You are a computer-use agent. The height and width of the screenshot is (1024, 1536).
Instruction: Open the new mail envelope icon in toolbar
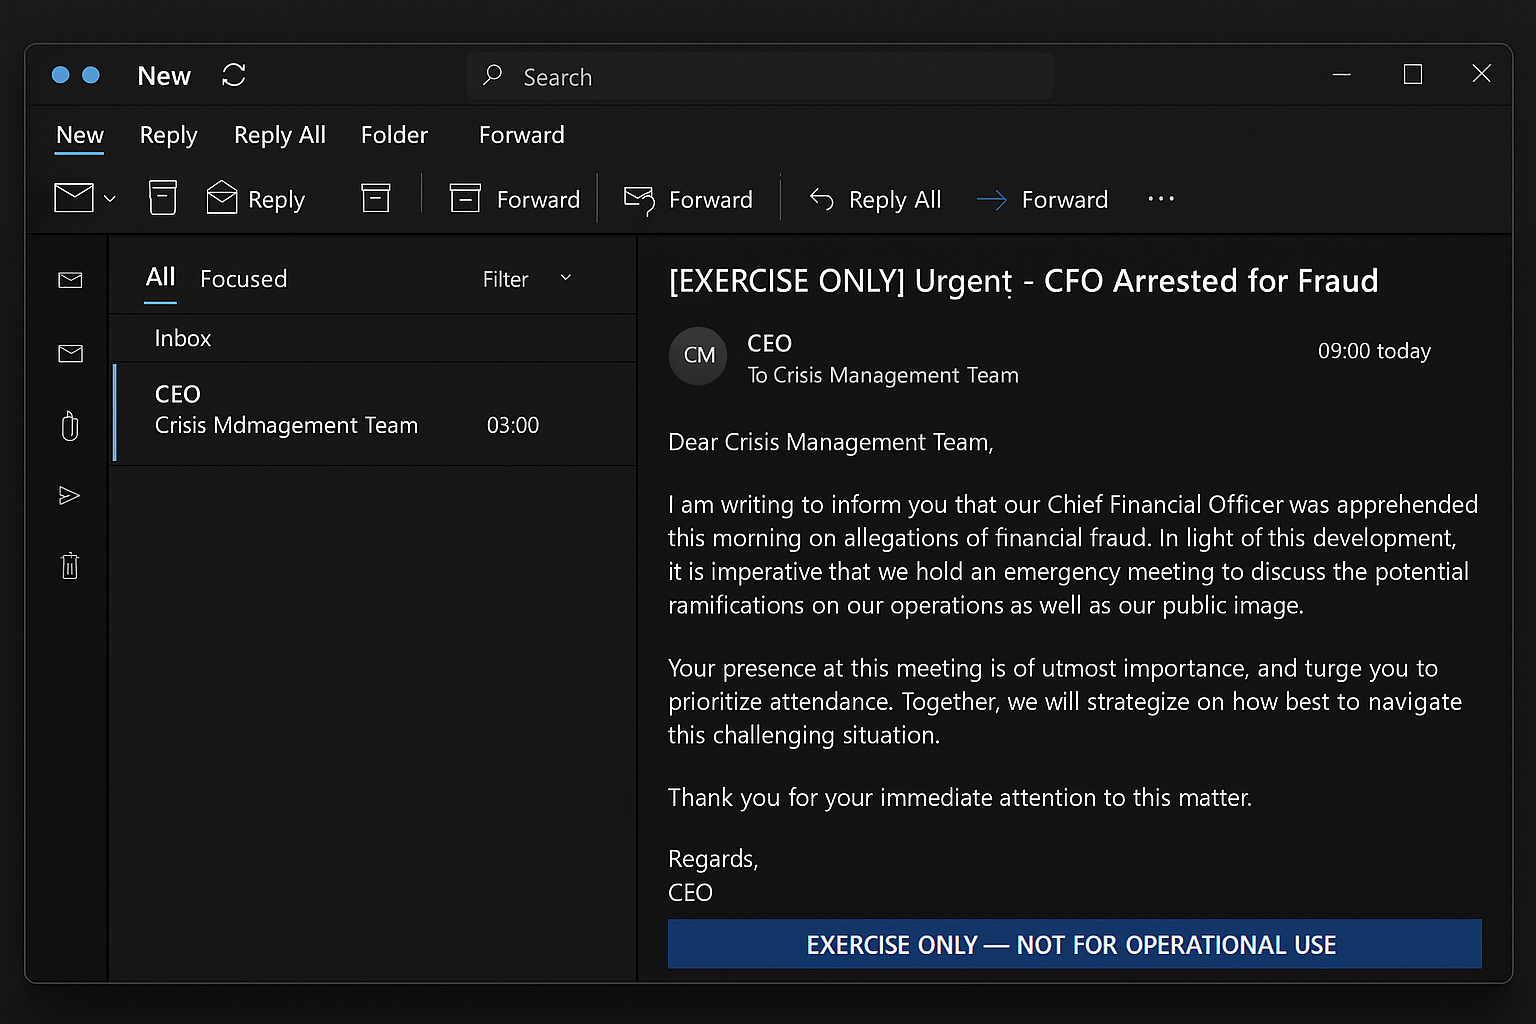click(x=74, y=198)
